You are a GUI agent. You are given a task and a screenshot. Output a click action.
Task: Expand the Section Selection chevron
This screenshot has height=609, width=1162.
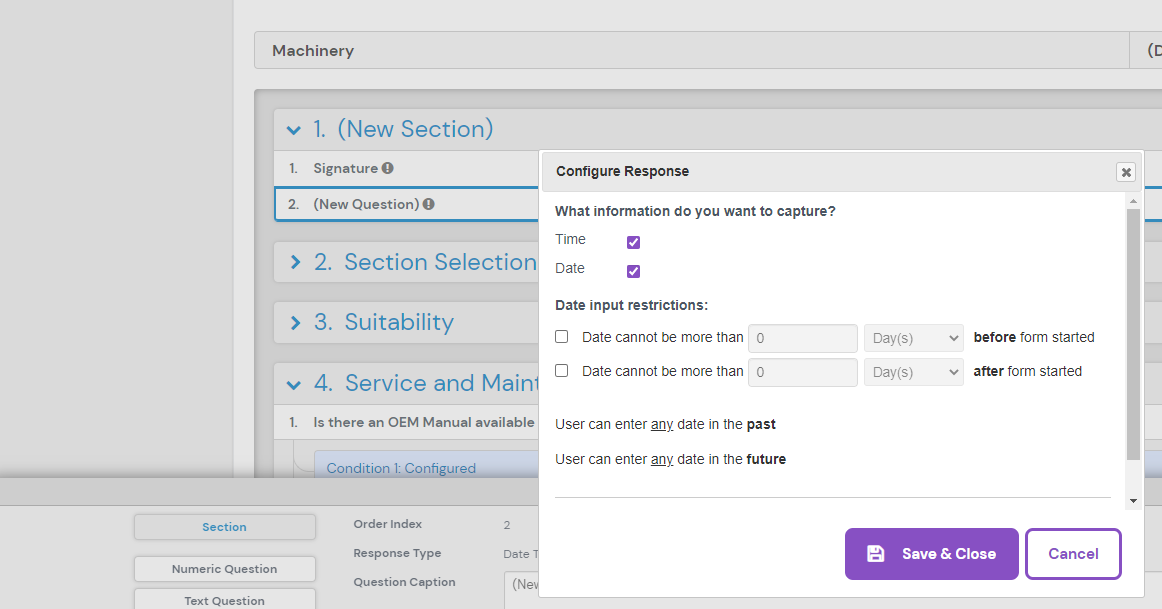pos(295,262)
